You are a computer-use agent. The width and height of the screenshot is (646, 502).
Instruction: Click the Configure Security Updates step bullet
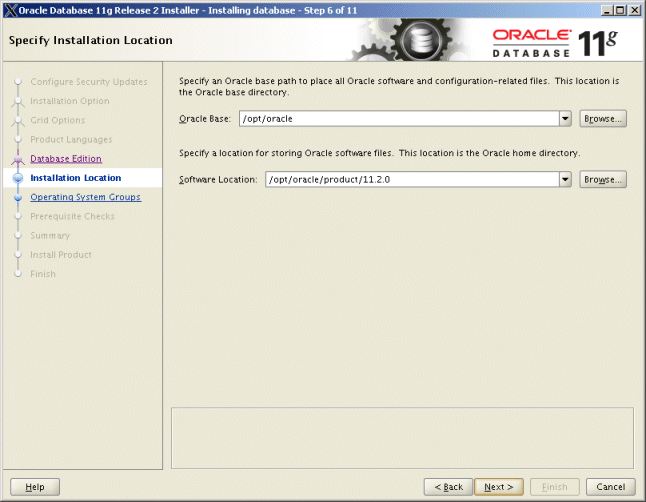pyautogui.click(x=18, y=82)
